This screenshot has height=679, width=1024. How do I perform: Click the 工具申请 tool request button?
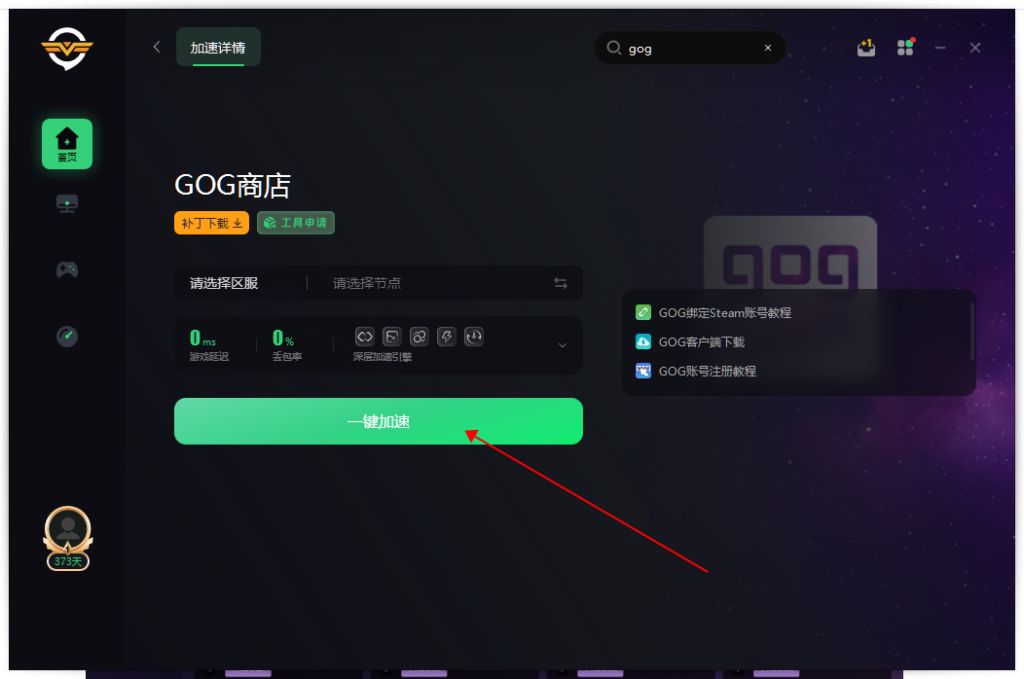tap(296, 223)
